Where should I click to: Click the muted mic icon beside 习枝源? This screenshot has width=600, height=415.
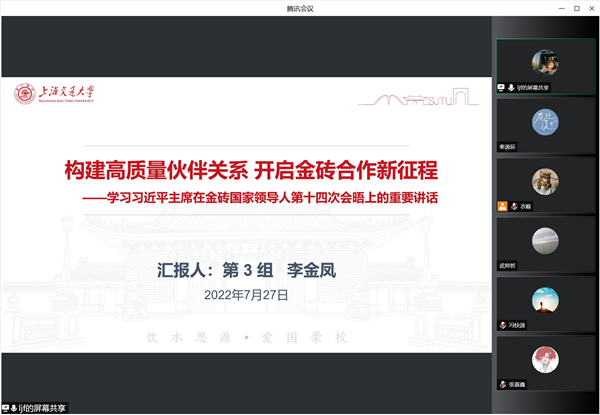click(502, 325)
